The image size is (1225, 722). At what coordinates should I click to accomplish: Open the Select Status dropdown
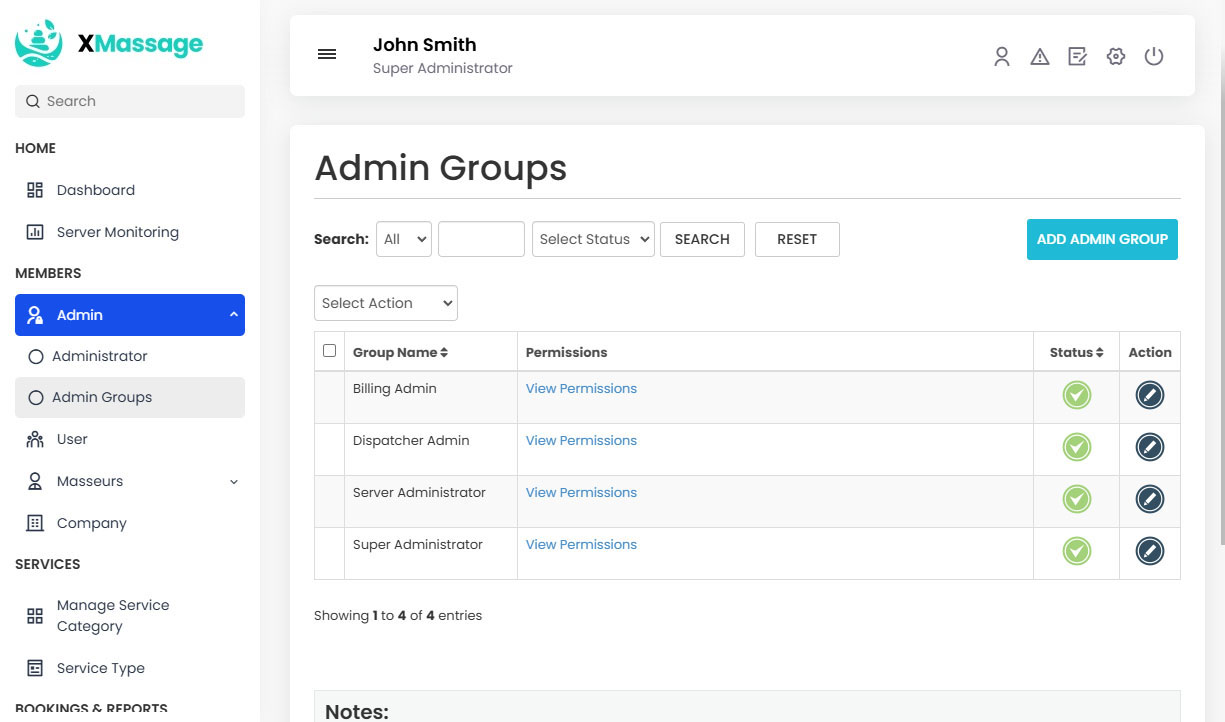click(x=593, y=239)
